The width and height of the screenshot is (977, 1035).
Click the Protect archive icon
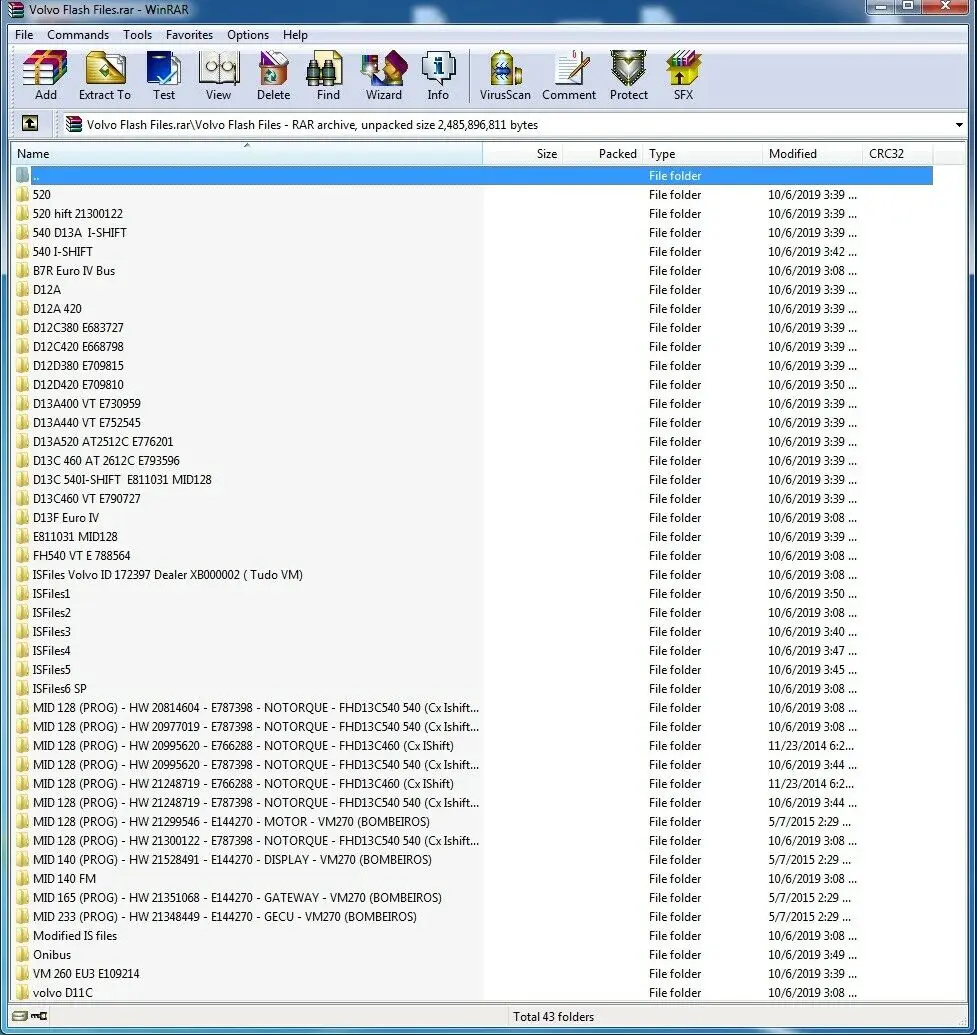click(628, 75)
